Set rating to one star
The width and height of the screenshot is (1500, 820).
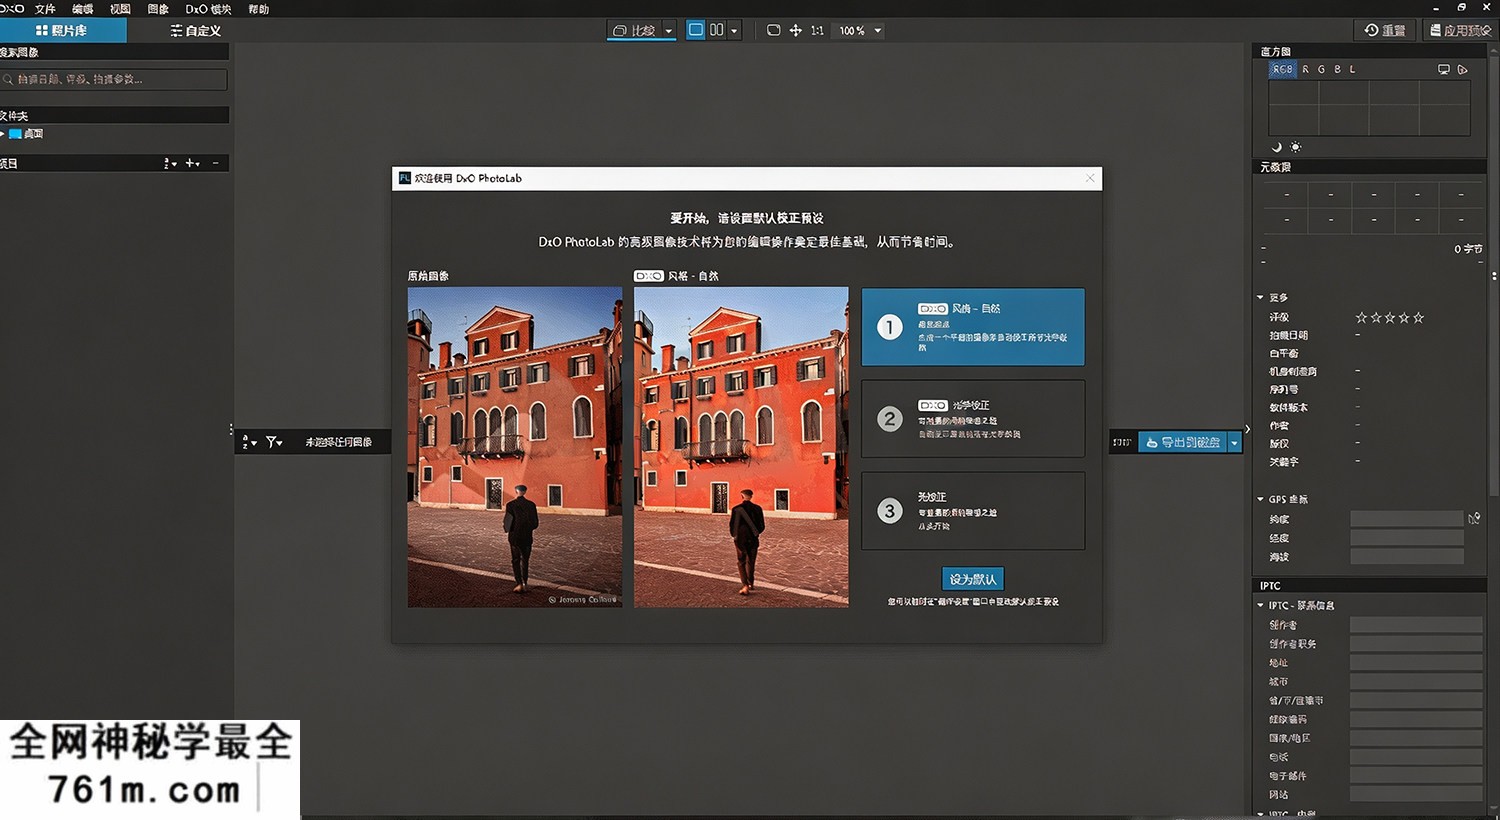click(x=1361, y=317)
